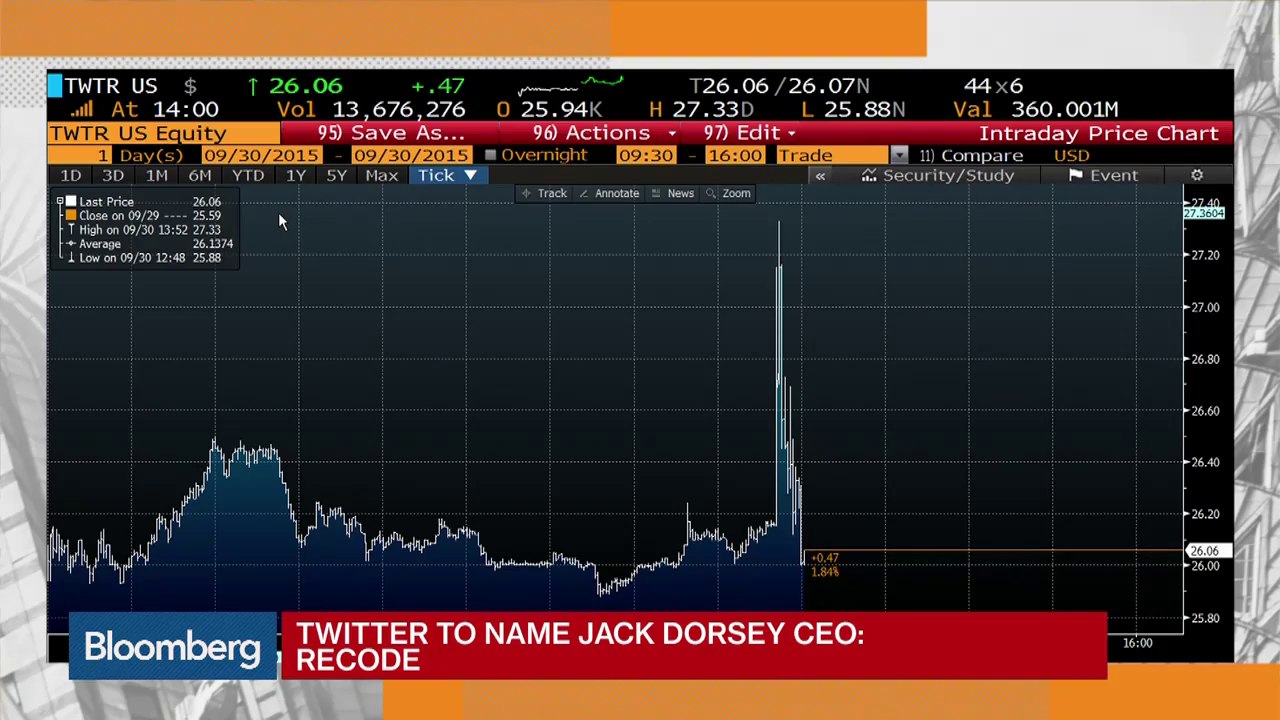Click the Bloomberg logo

172,647
